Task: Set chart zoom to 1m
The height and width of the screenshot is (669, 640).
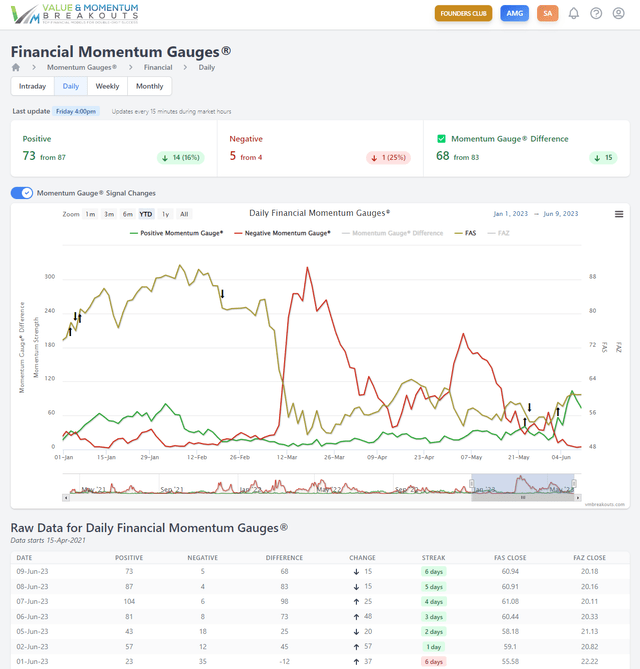Action: pyautogui.click(x=90, y=214)
